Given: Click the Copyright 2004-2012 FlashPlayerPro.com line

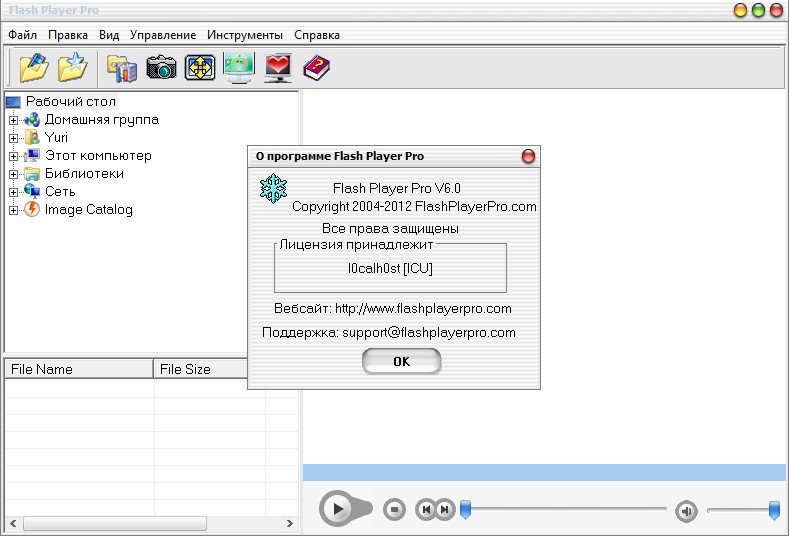Looking at the screenshot, I should 414,207.
